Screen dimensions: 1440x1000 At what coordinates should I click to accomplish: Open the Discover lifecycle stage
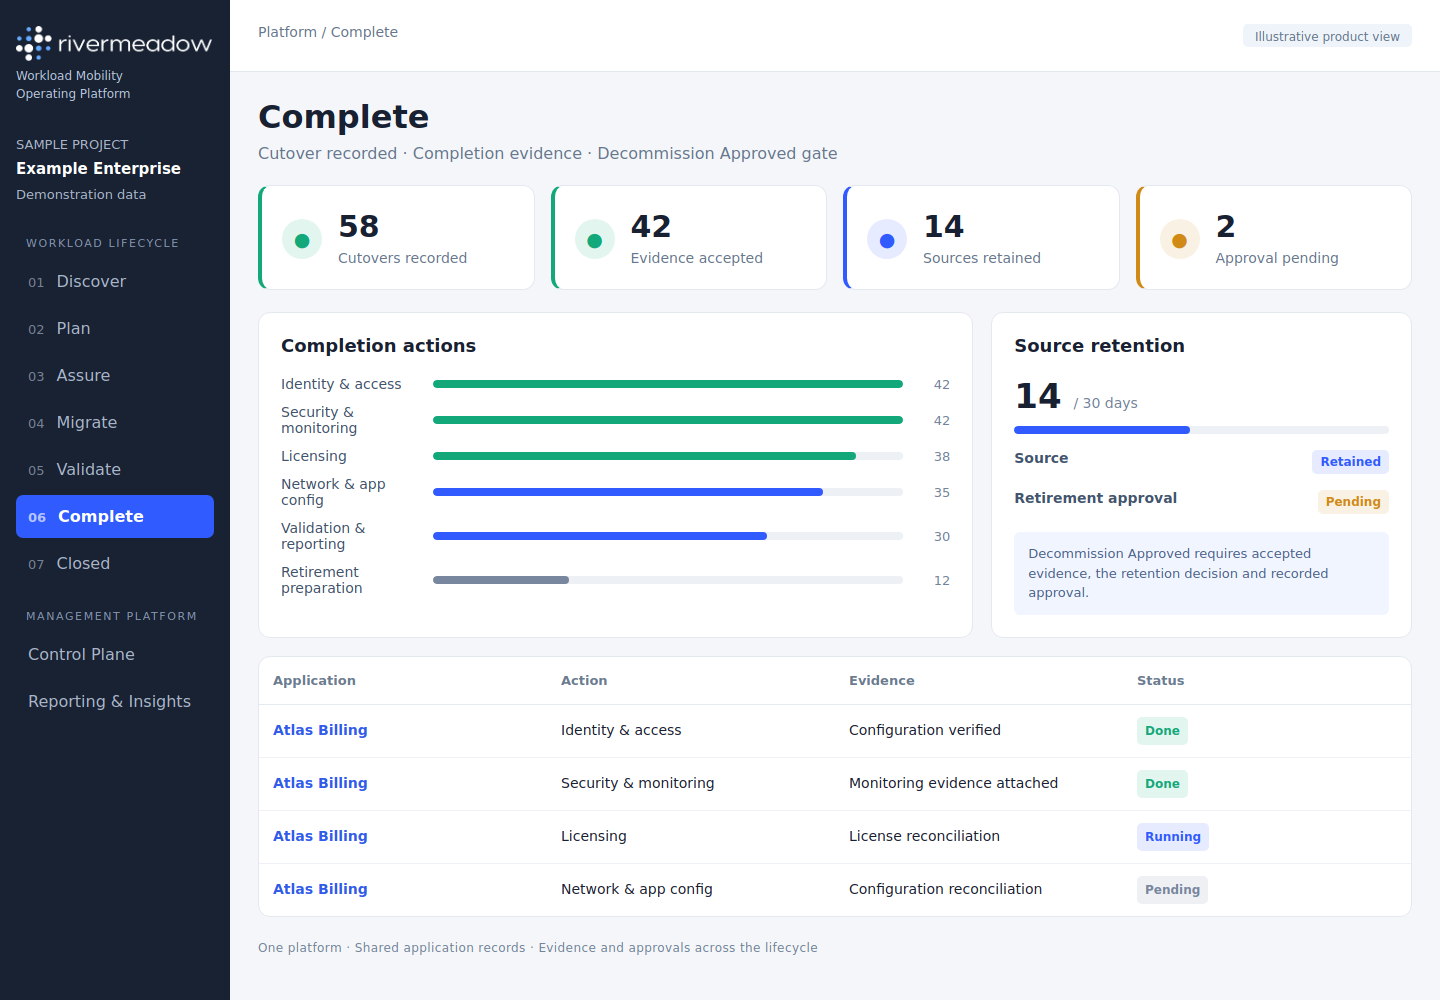click(x=115, y=282)
